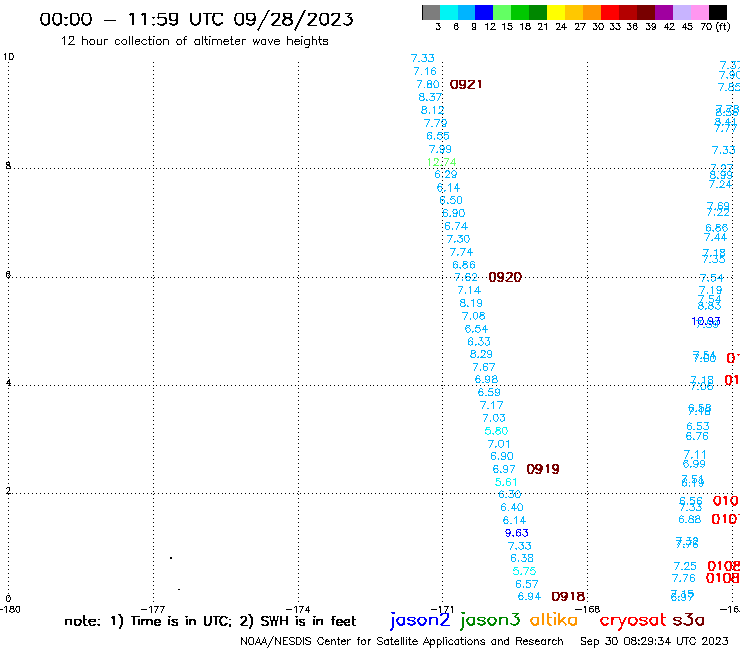Click the light green 15 ft legend swatch
Screen dimensions: 740x650
click(502, 12)
